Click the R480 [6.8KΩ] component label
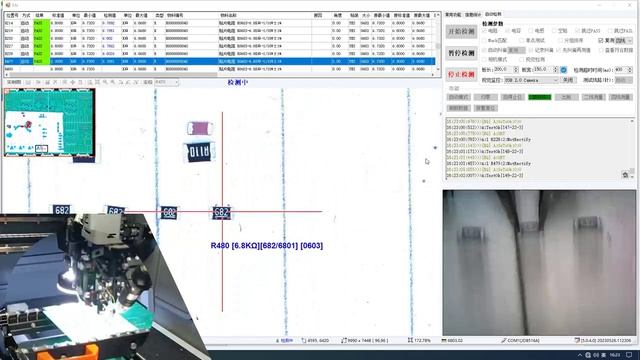Screen dimensions: 640x360 [267, 246]
